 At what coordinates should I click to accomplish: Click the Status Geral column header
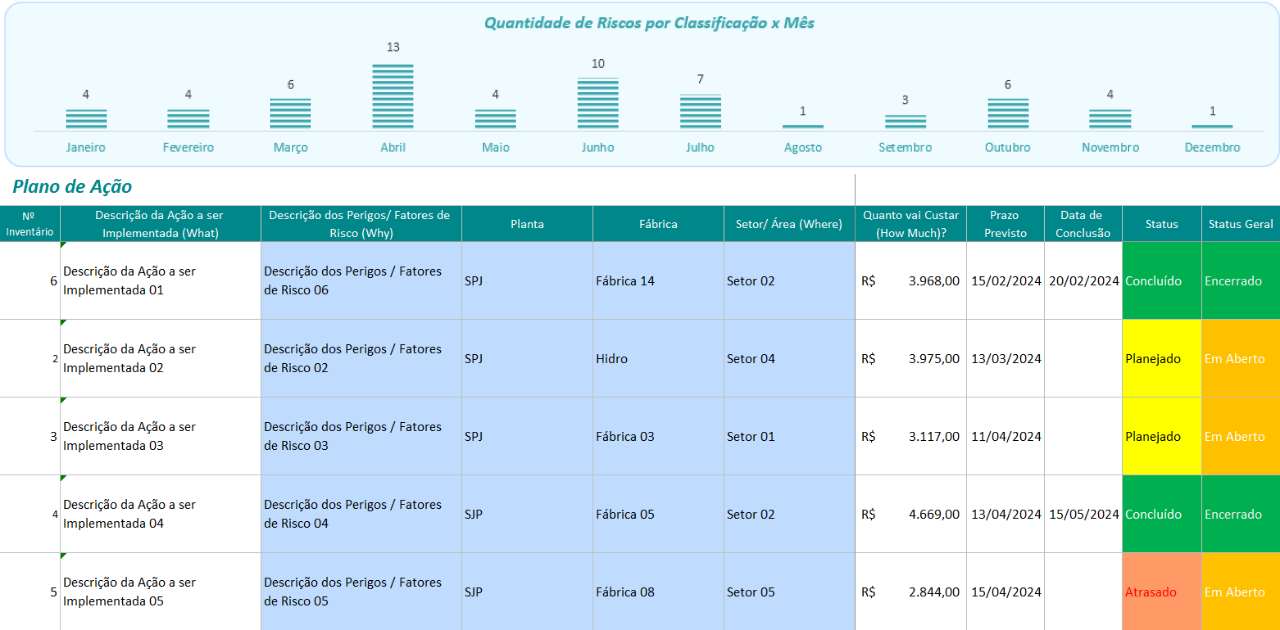click(1240, 224)
